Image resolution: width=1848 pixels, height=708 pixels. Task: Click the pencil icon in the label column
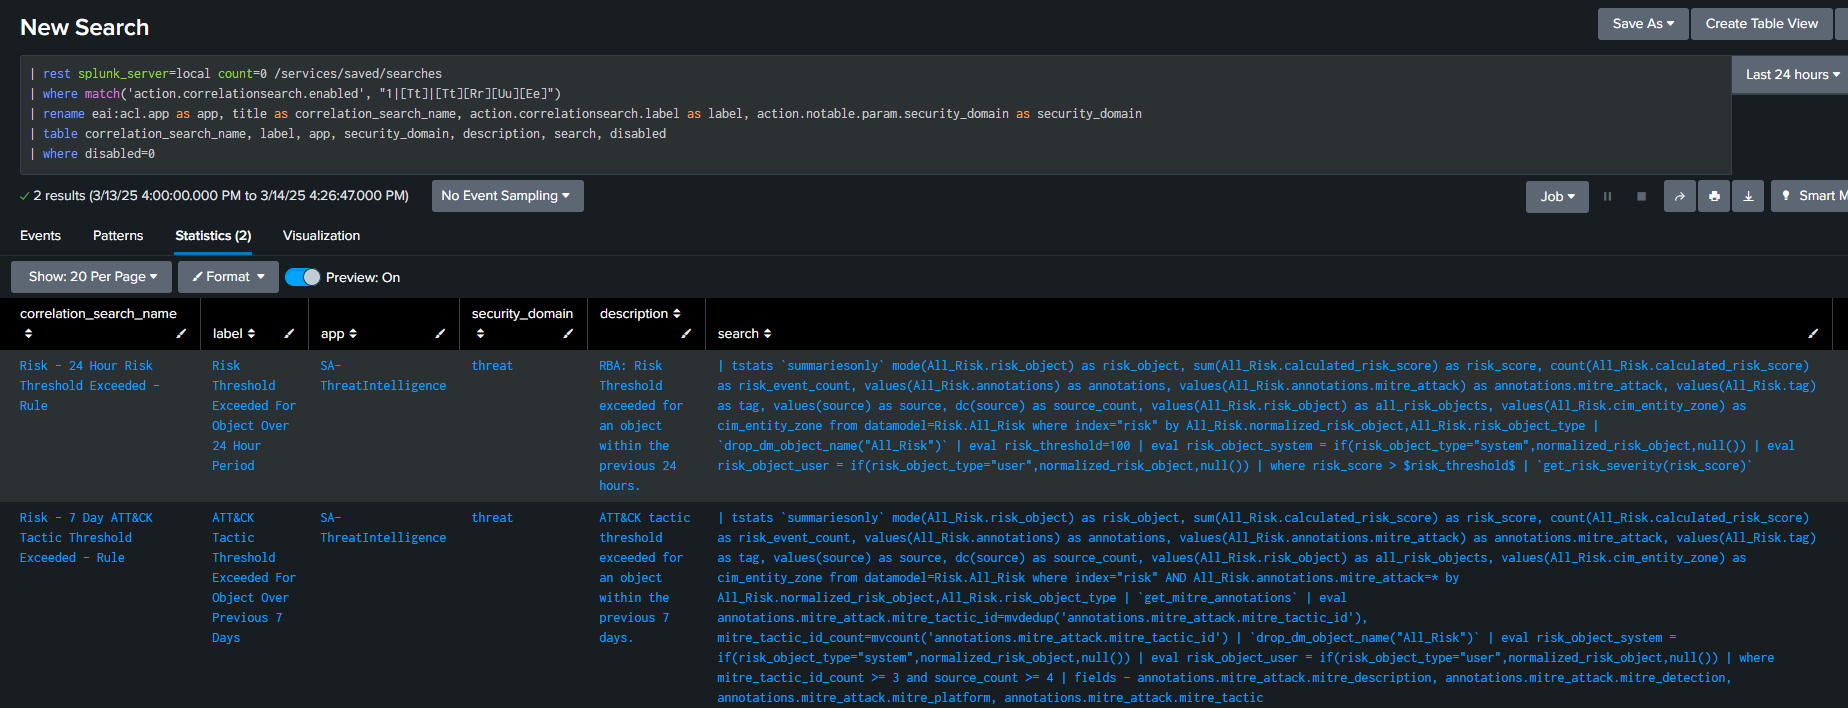tap(289, 334)
